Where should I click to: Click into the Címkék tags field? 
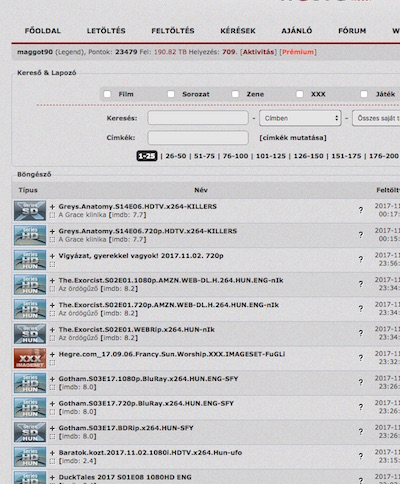pos(198,138)
